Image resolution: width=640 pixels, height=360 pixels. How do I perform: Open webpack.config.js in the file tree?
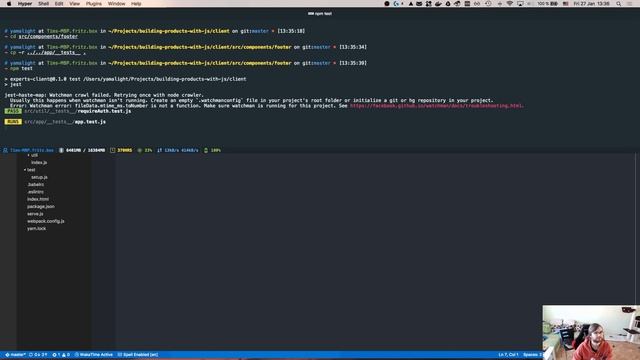[46, 221]
